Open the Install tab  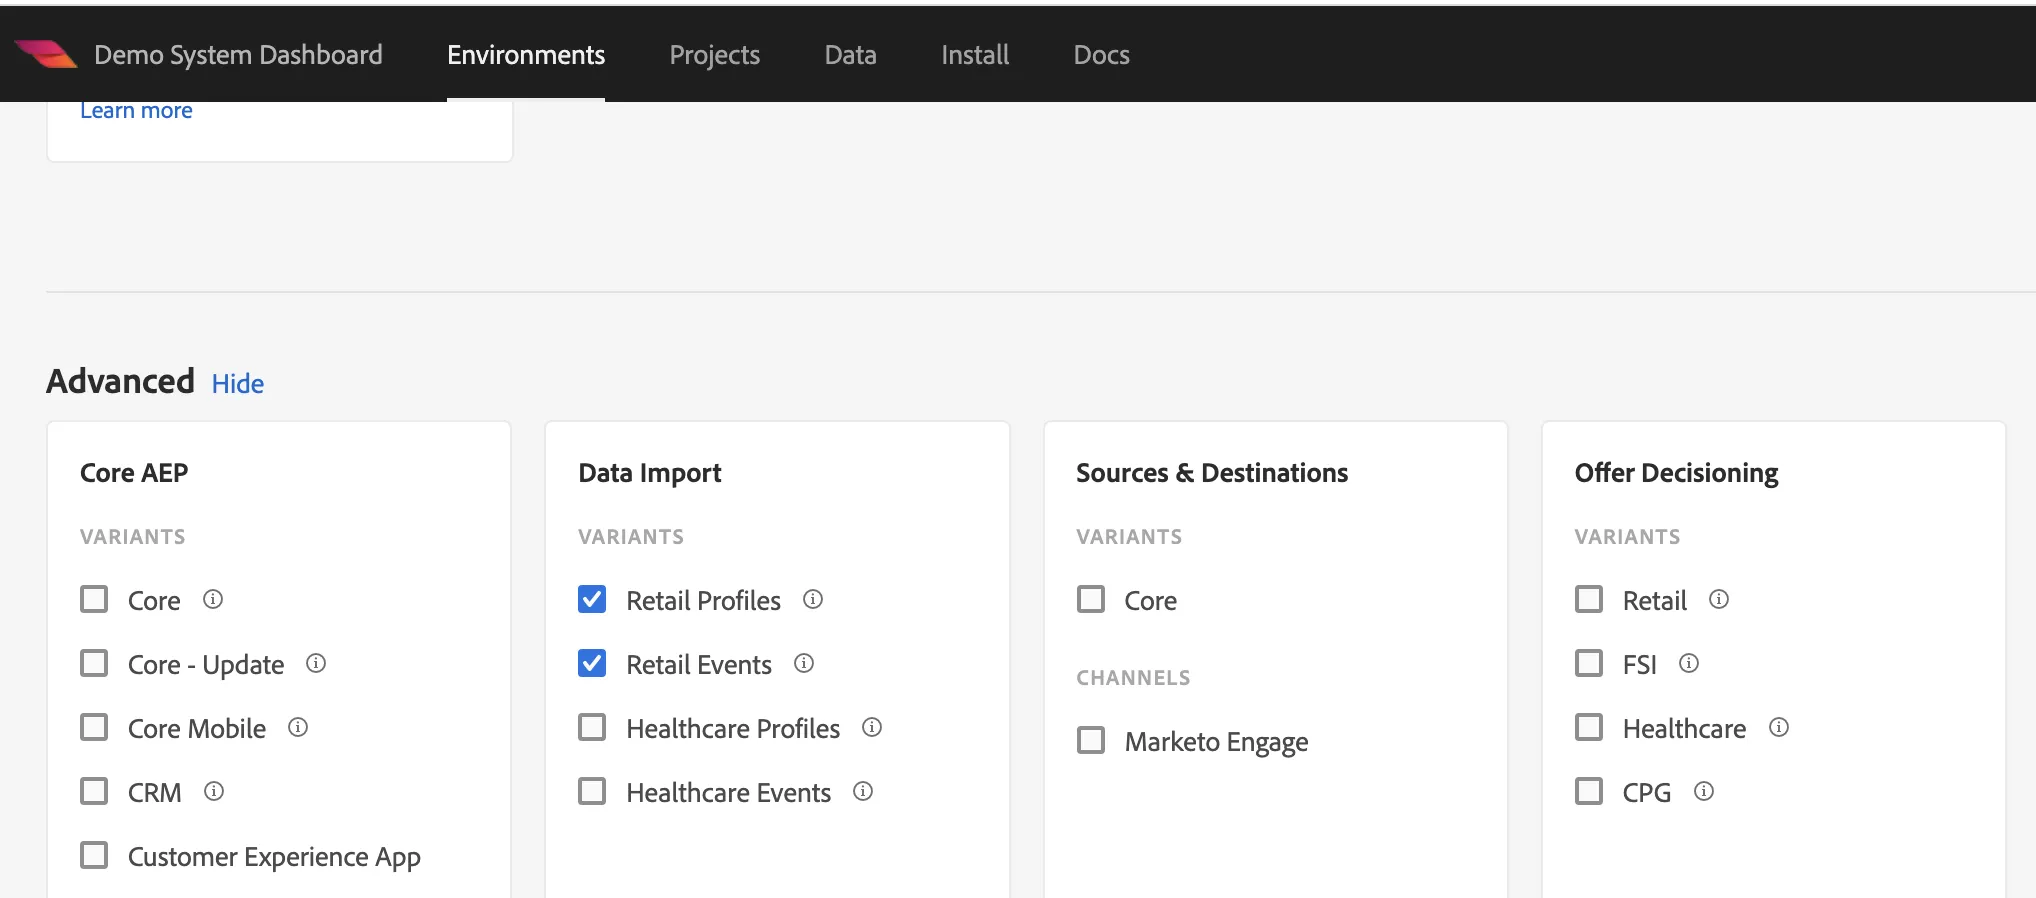point(975,55)
